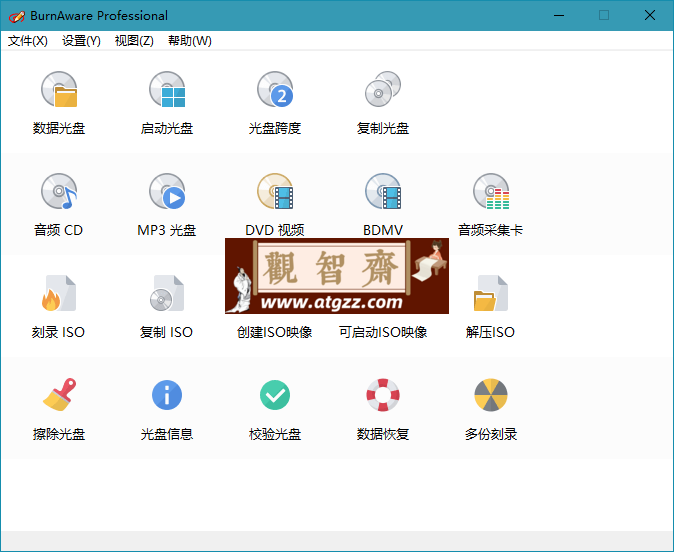
Task: Click the 创建ISO映像 label
Action: [x=275, y=332]
